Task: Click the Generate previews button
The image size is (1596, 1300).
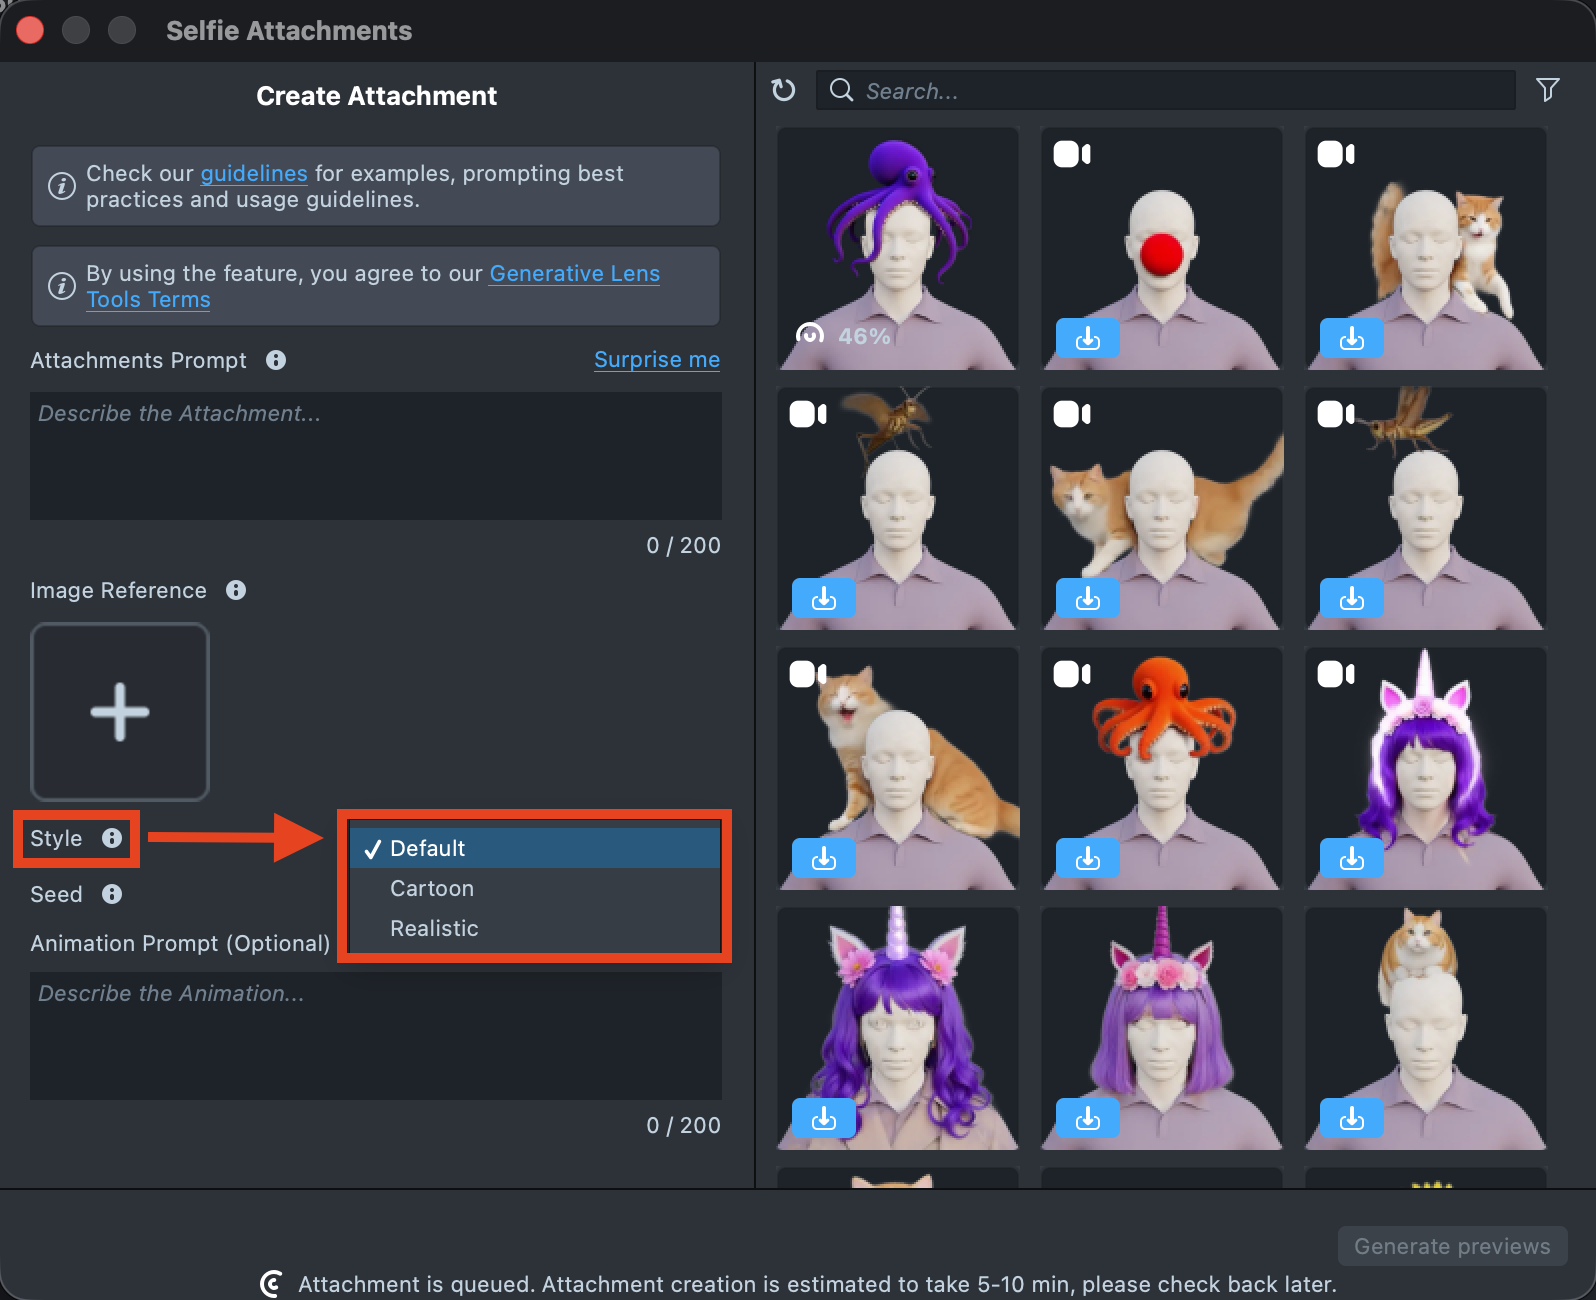Action: pyautogui.click(x=1451, y=1246)
